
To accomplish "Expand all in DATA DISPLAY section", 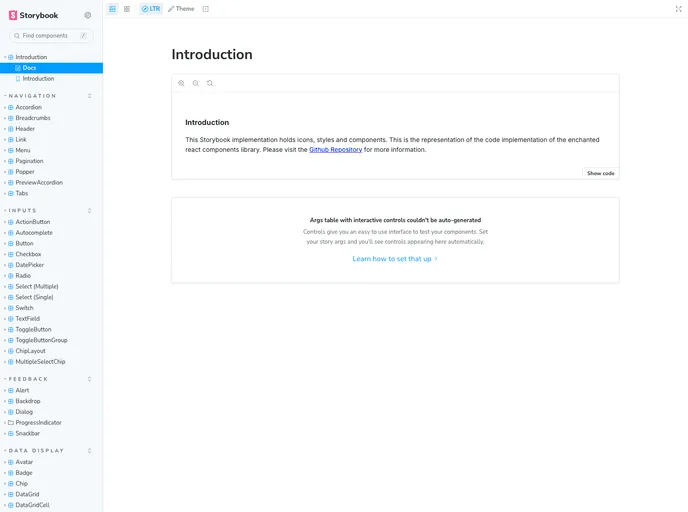I will click(x=90, y=451).
